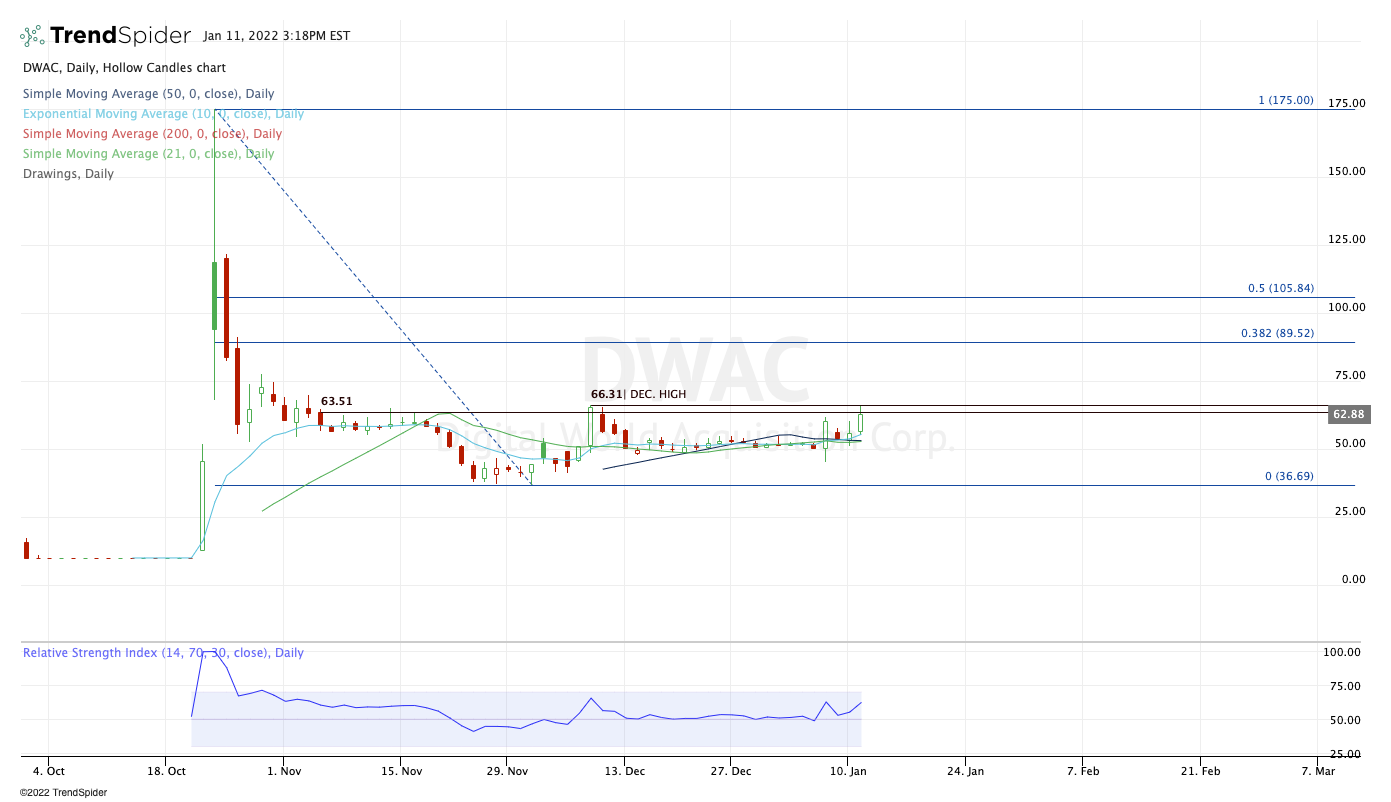Screen dimensions: 1391x802
Task: Click the 29. Nov date label
Action: coord(507,771)
